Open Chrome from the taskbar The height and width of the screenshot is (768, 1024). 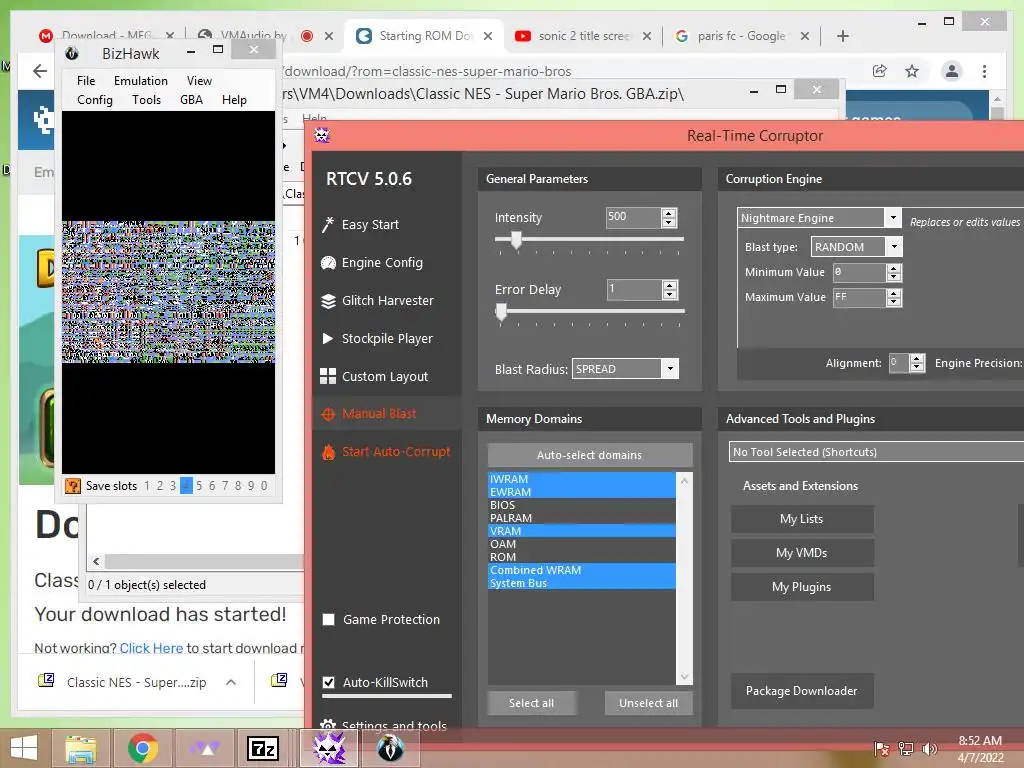click(x=142, y=748)
